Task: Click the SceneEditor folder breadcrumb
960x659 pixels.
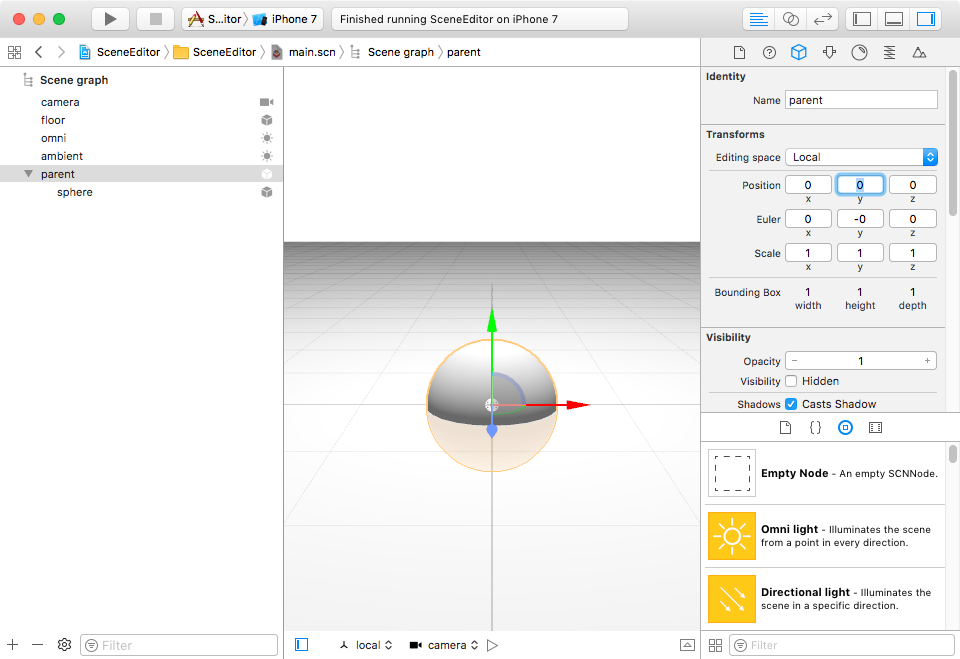Action: [x=215, y=52]
